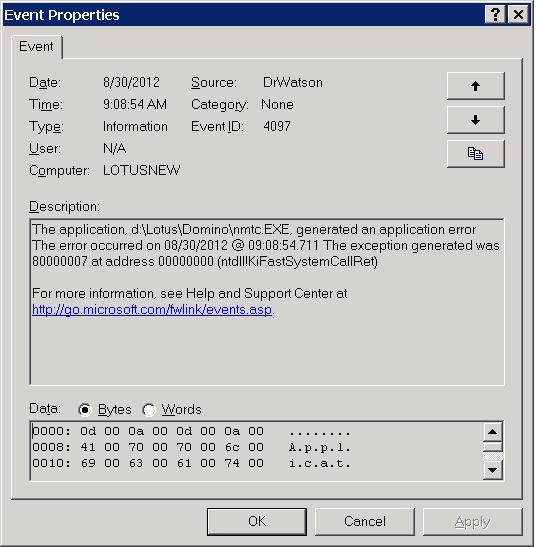Click the date value 8/30/2012
Screen dimensions: 536x547
tap(131, 83)
